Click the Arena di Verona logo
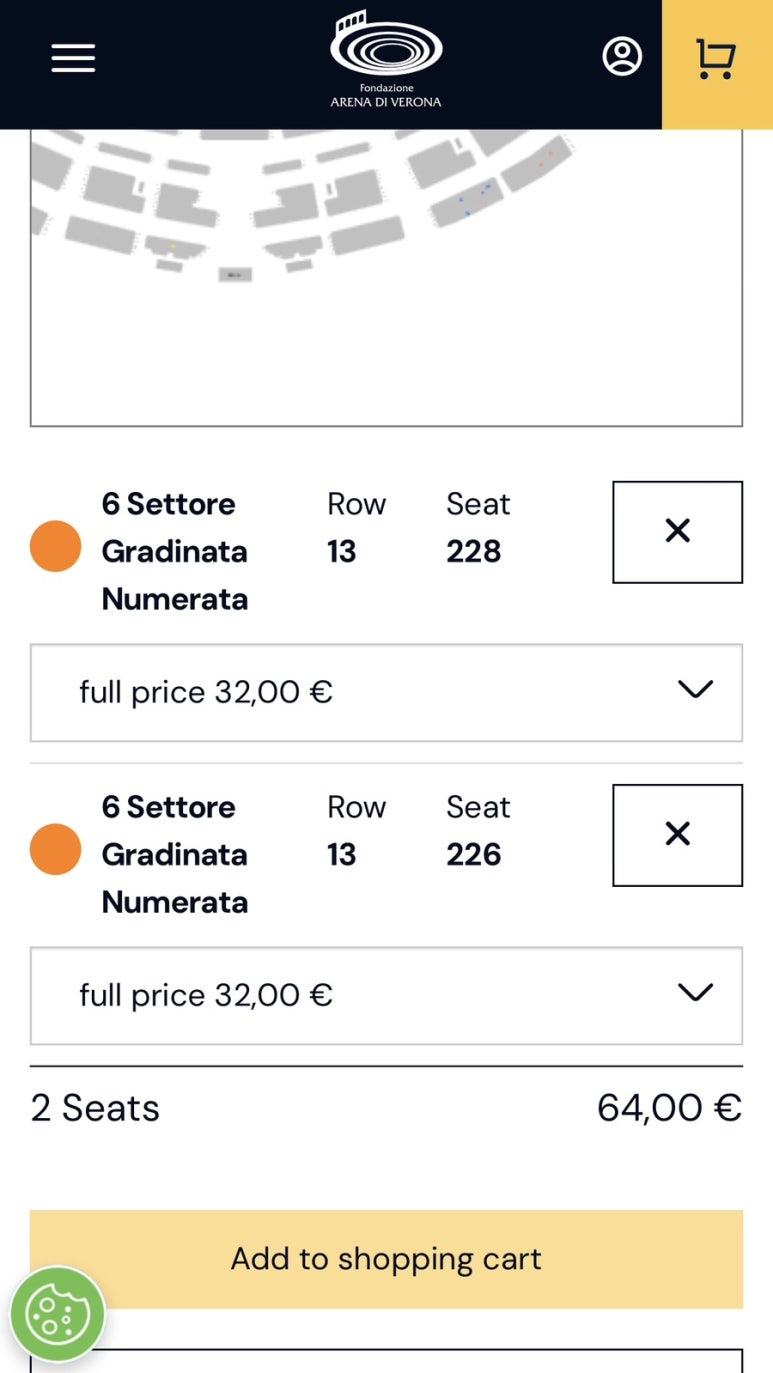Viewport: 773px width, 1373px height. pyautogui.click(x=386, y=59)
